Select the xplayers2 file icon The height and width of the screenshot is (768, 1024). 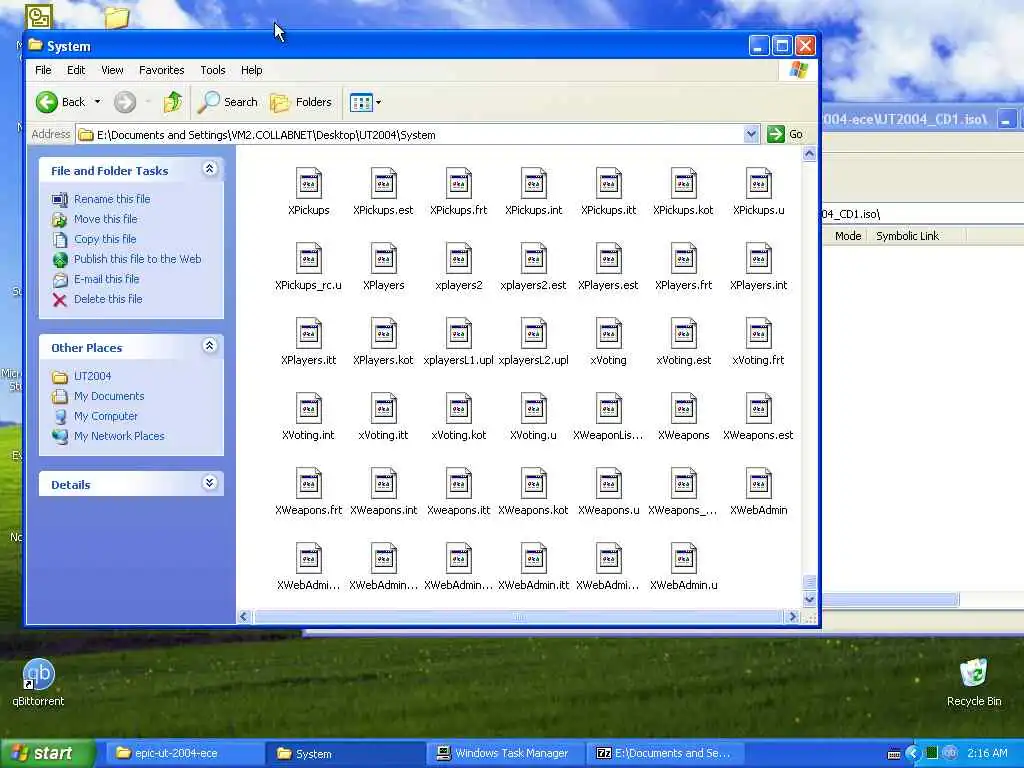458,259
